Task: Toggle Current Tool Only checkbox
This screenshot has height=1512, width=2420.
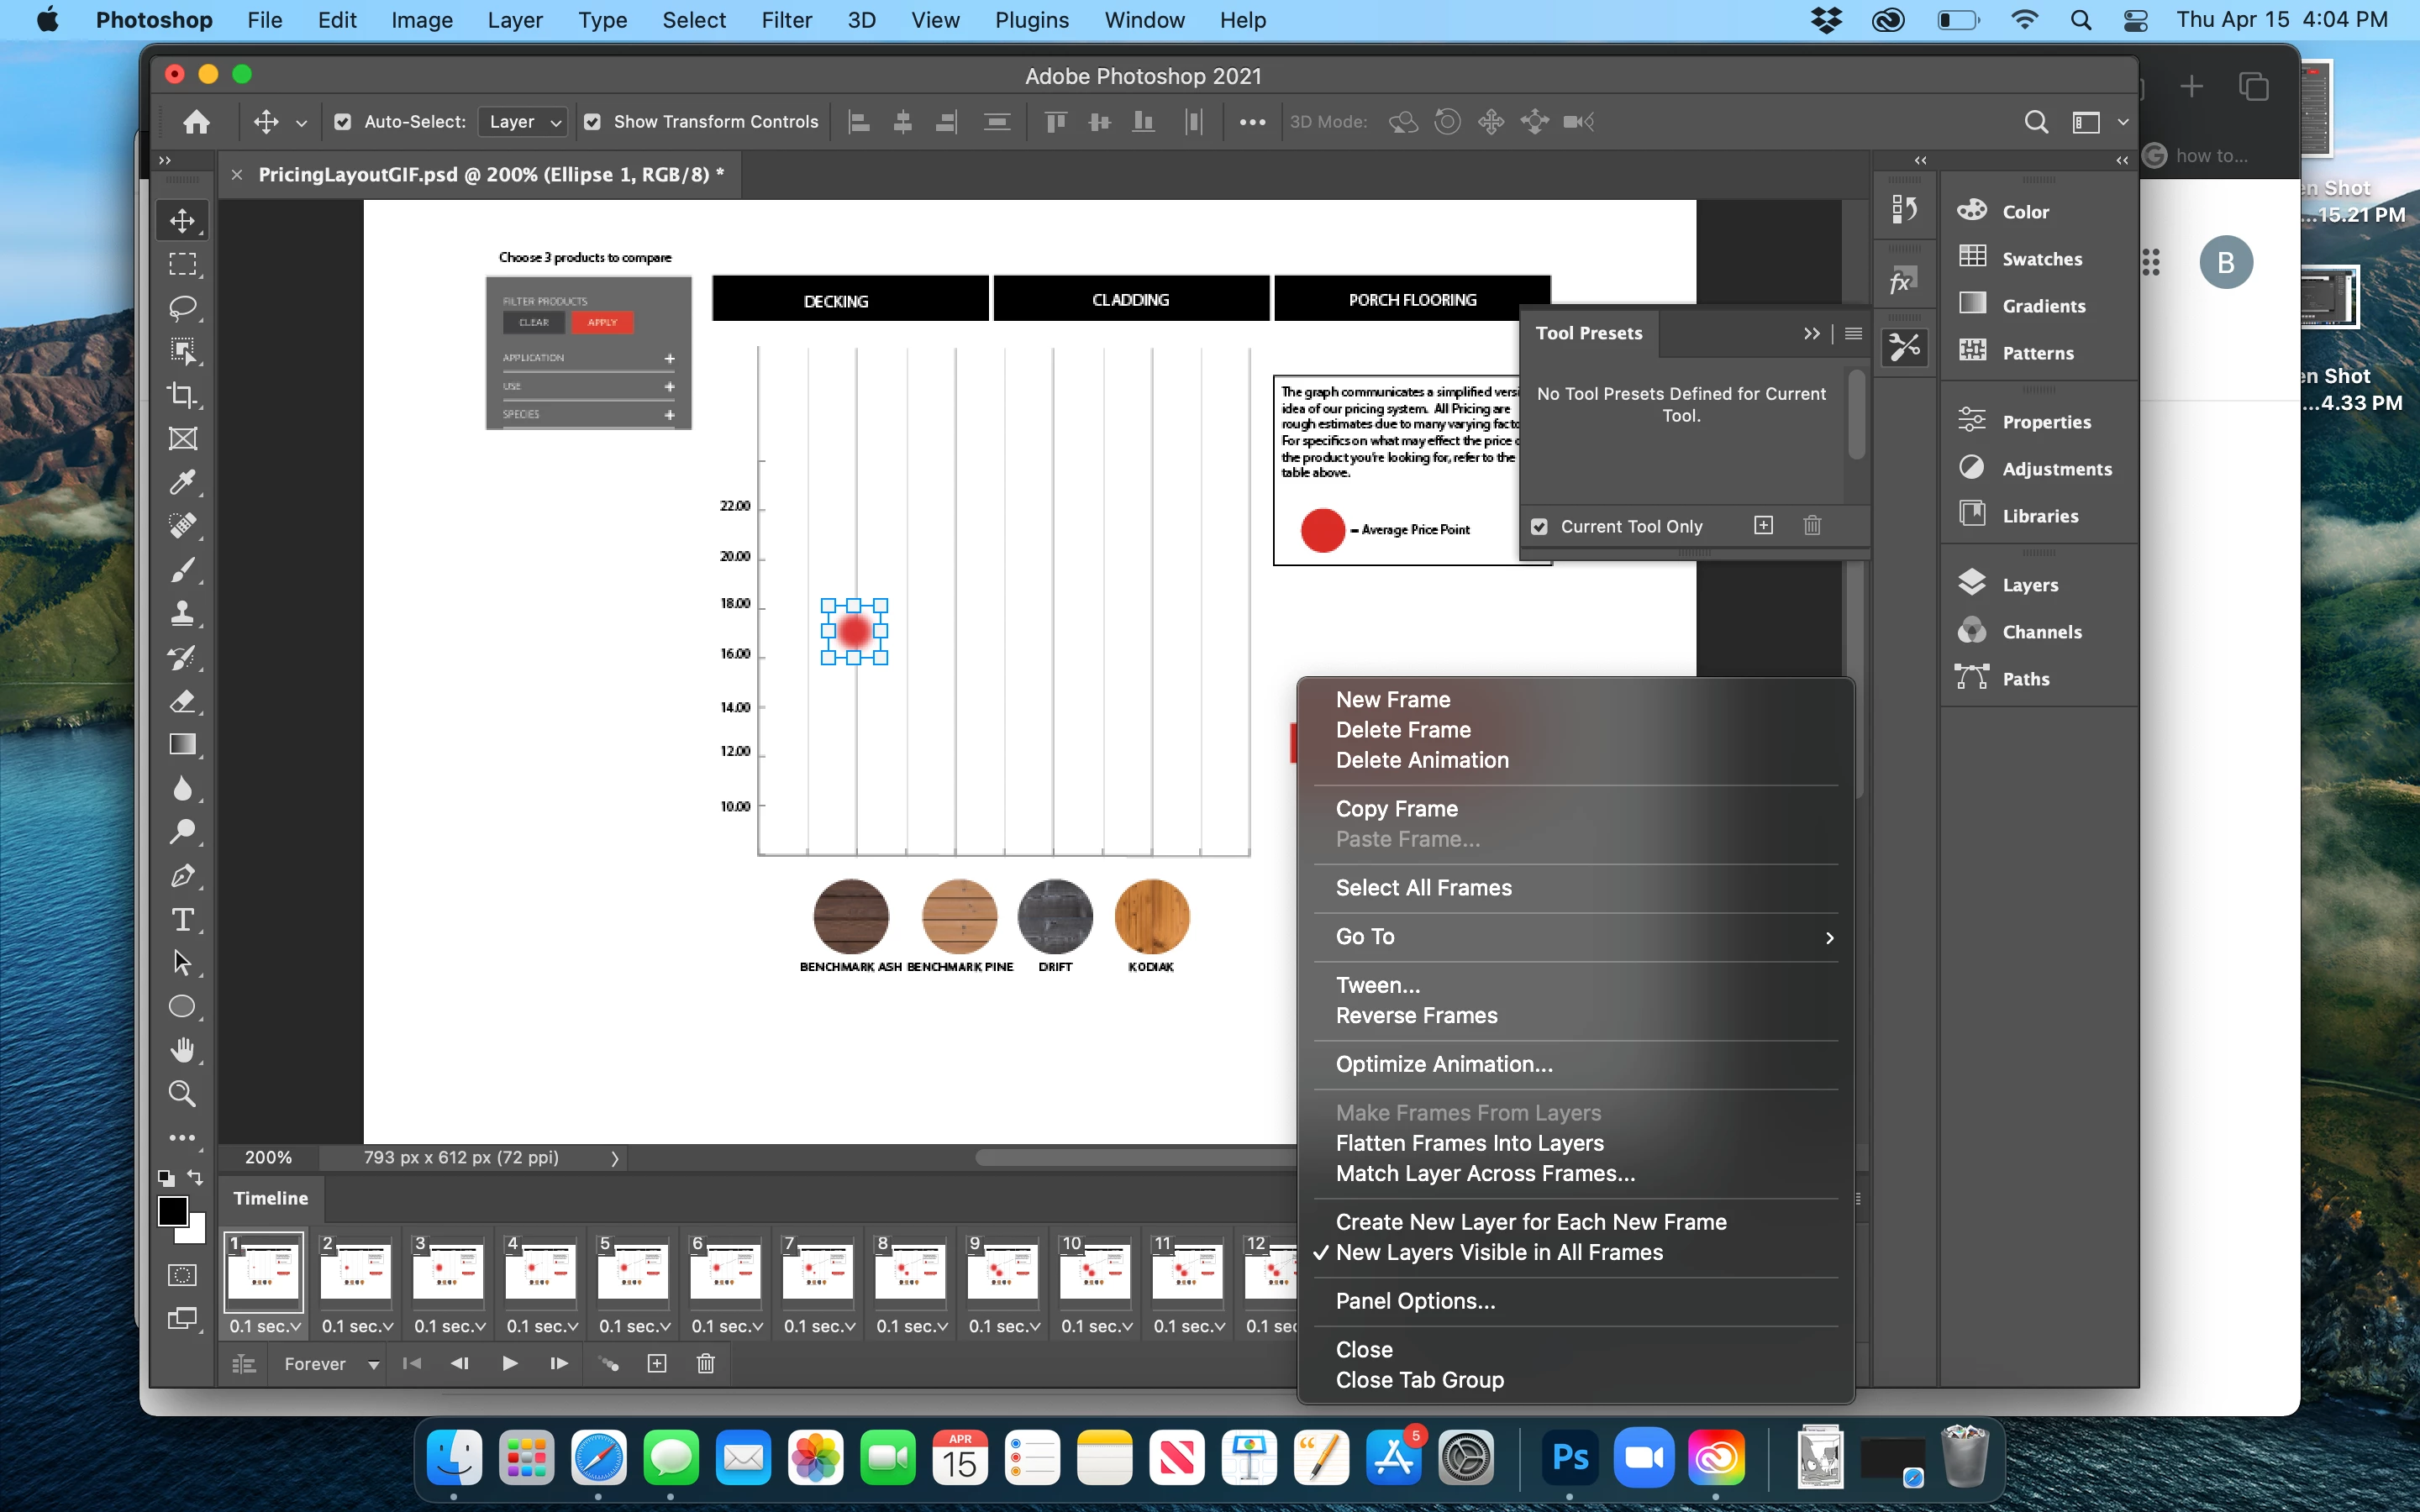Action: coord(1540,527)
